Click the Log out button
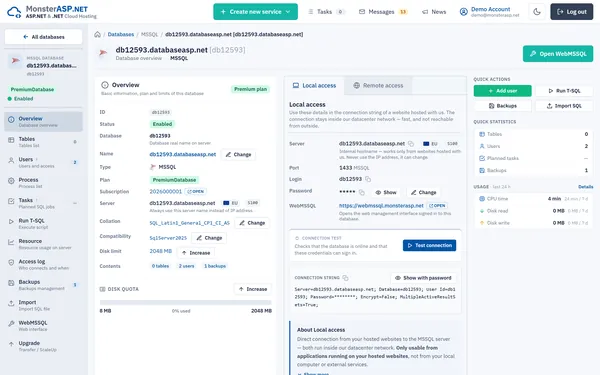This screenshot has width=600, height=375. coord(572,12)
